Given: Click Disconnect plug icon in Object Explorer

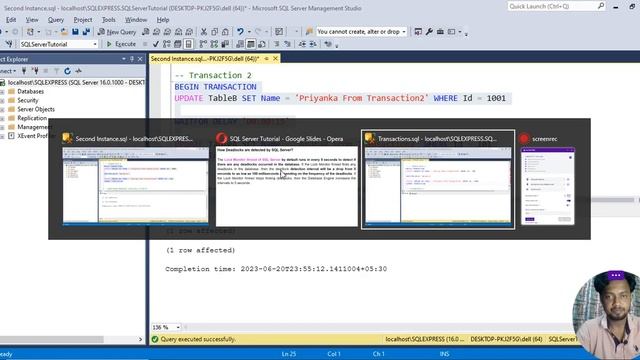Looking at the screenshot, I should (x=36, y=71).
